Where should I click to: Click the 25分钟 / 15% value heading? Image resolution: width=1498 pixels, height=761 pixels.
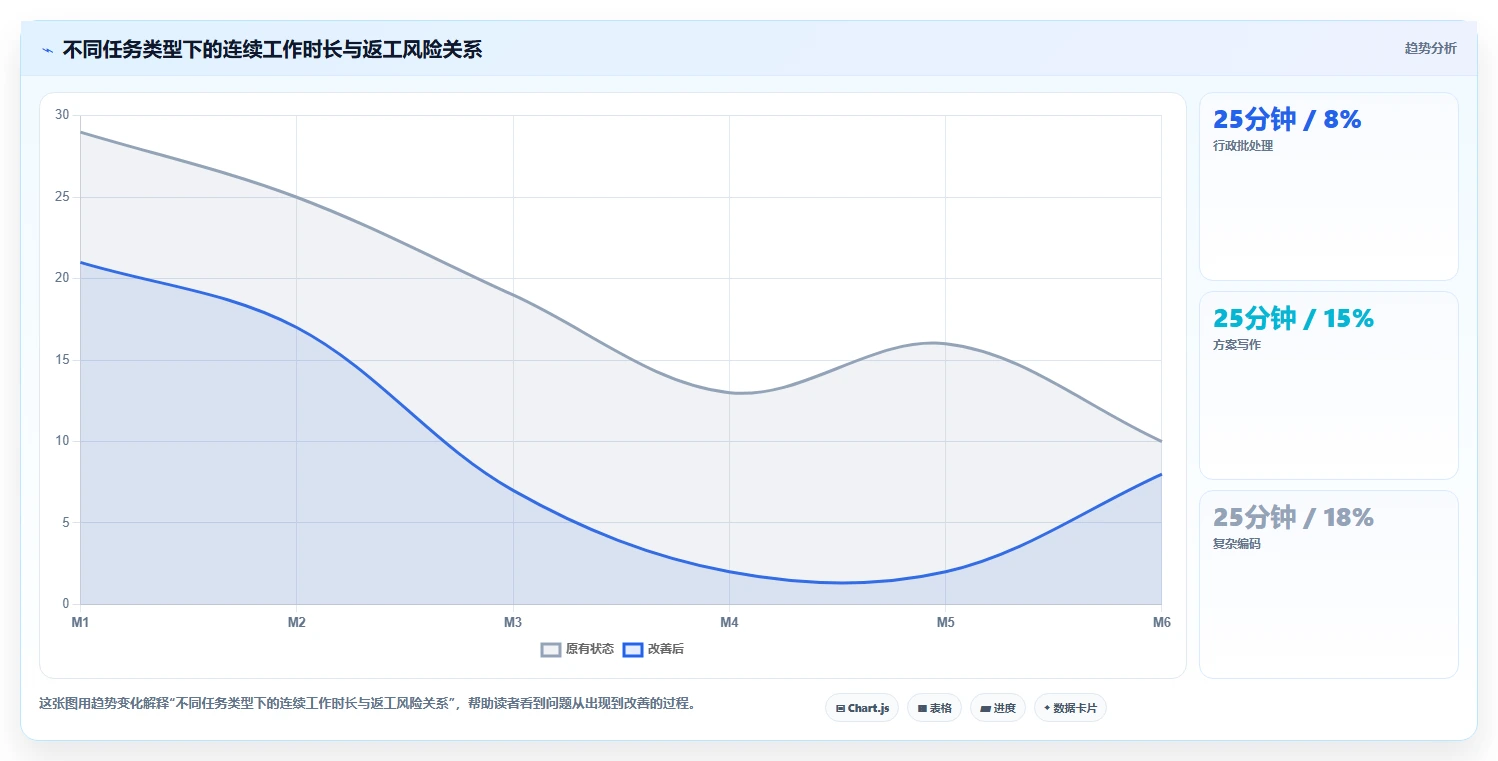pyautogui.click(x=1293, y=319)
